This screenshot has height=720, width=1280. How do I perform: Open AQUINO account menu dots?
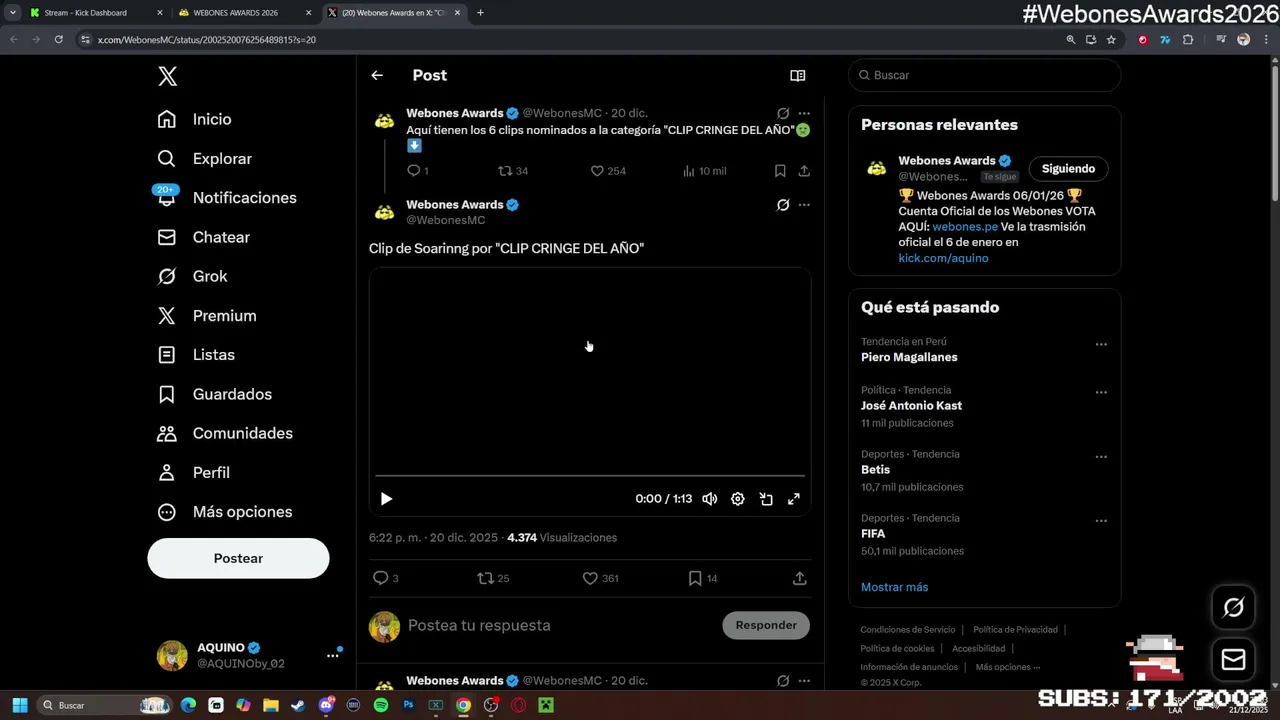[x=332, y=656]
